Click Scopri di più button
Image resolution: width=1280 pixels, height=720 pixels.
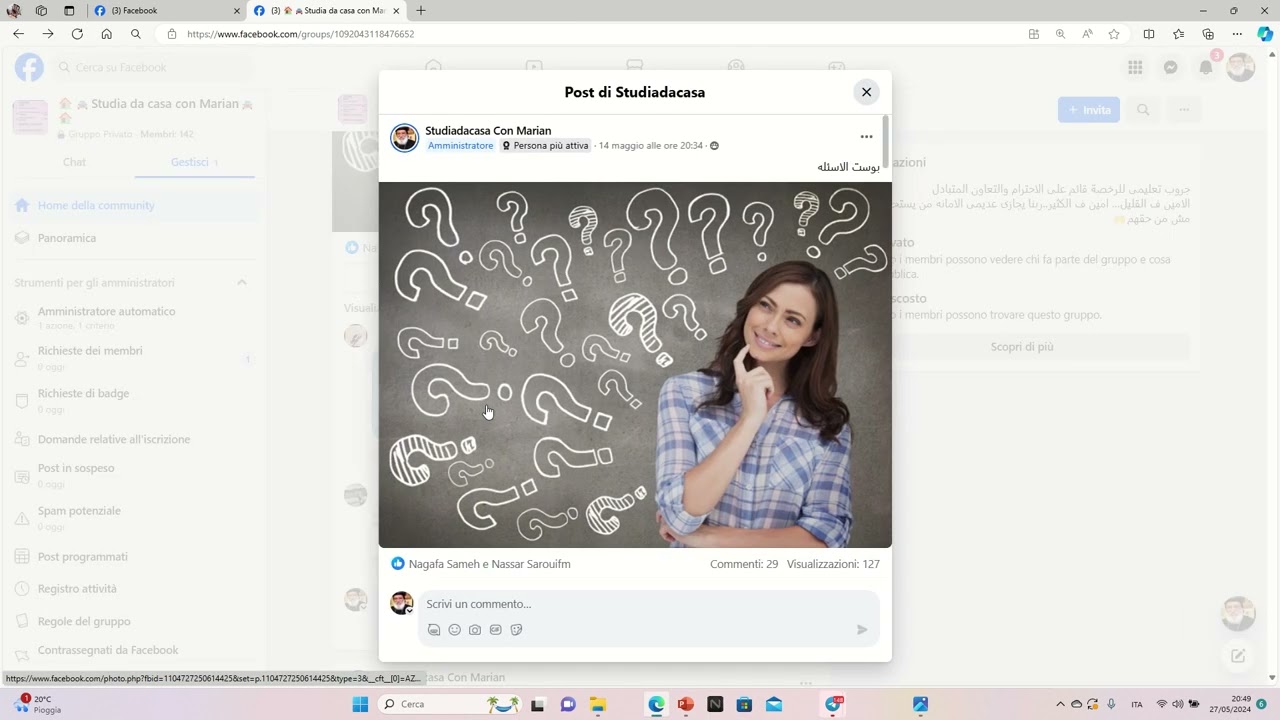(x=1022, y=347)
